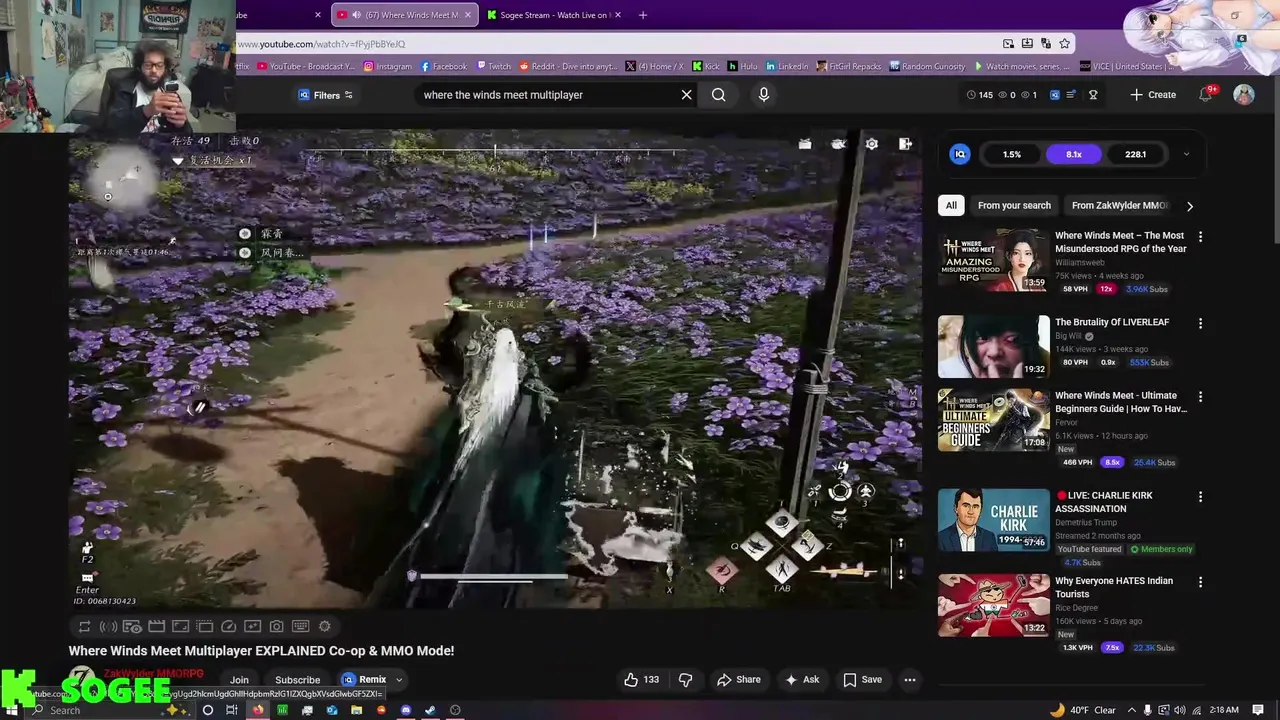
Task: Dislike the video with thumbs down
Action: click(x=685, y=680)
